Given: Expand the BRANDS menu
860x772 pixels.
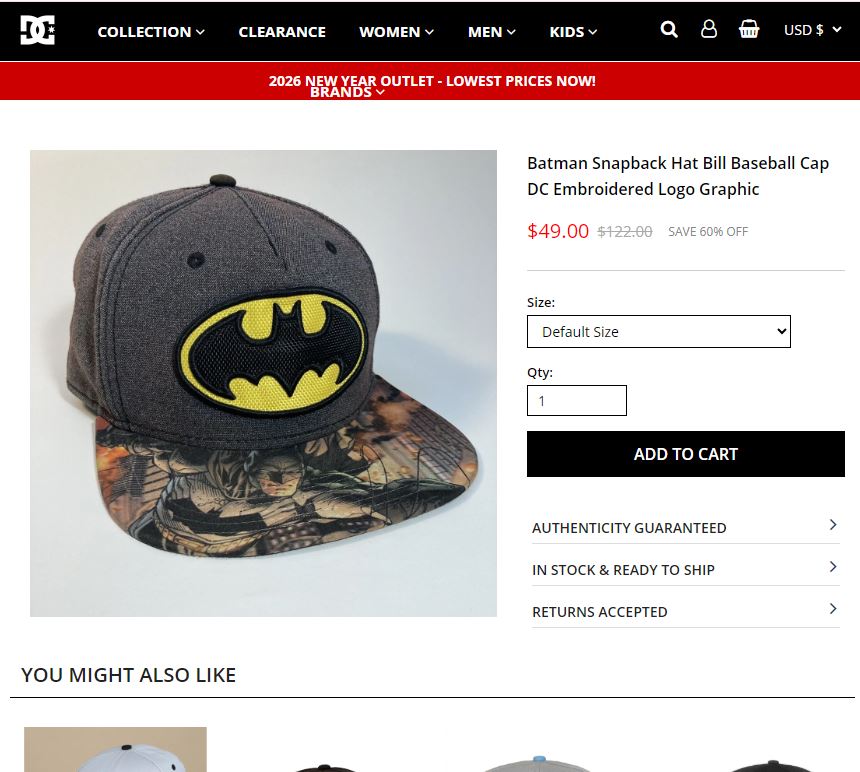Looking at the screenshot, I should point(347,91).
